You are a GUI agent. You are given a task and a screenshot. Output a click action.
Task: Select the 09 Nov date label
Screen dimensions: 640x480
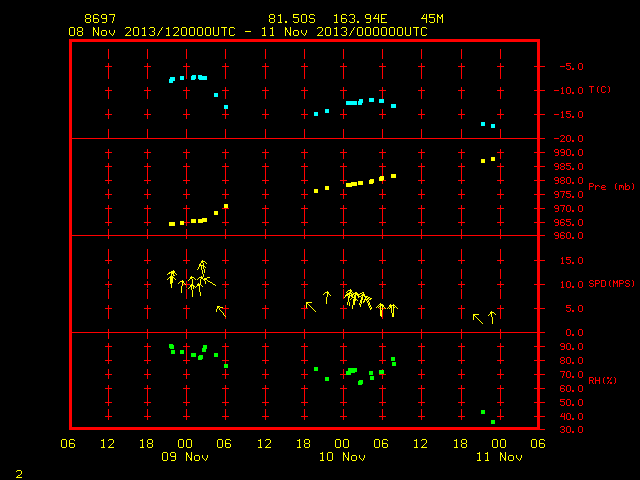pyautogui.click(x=185, y=457)
